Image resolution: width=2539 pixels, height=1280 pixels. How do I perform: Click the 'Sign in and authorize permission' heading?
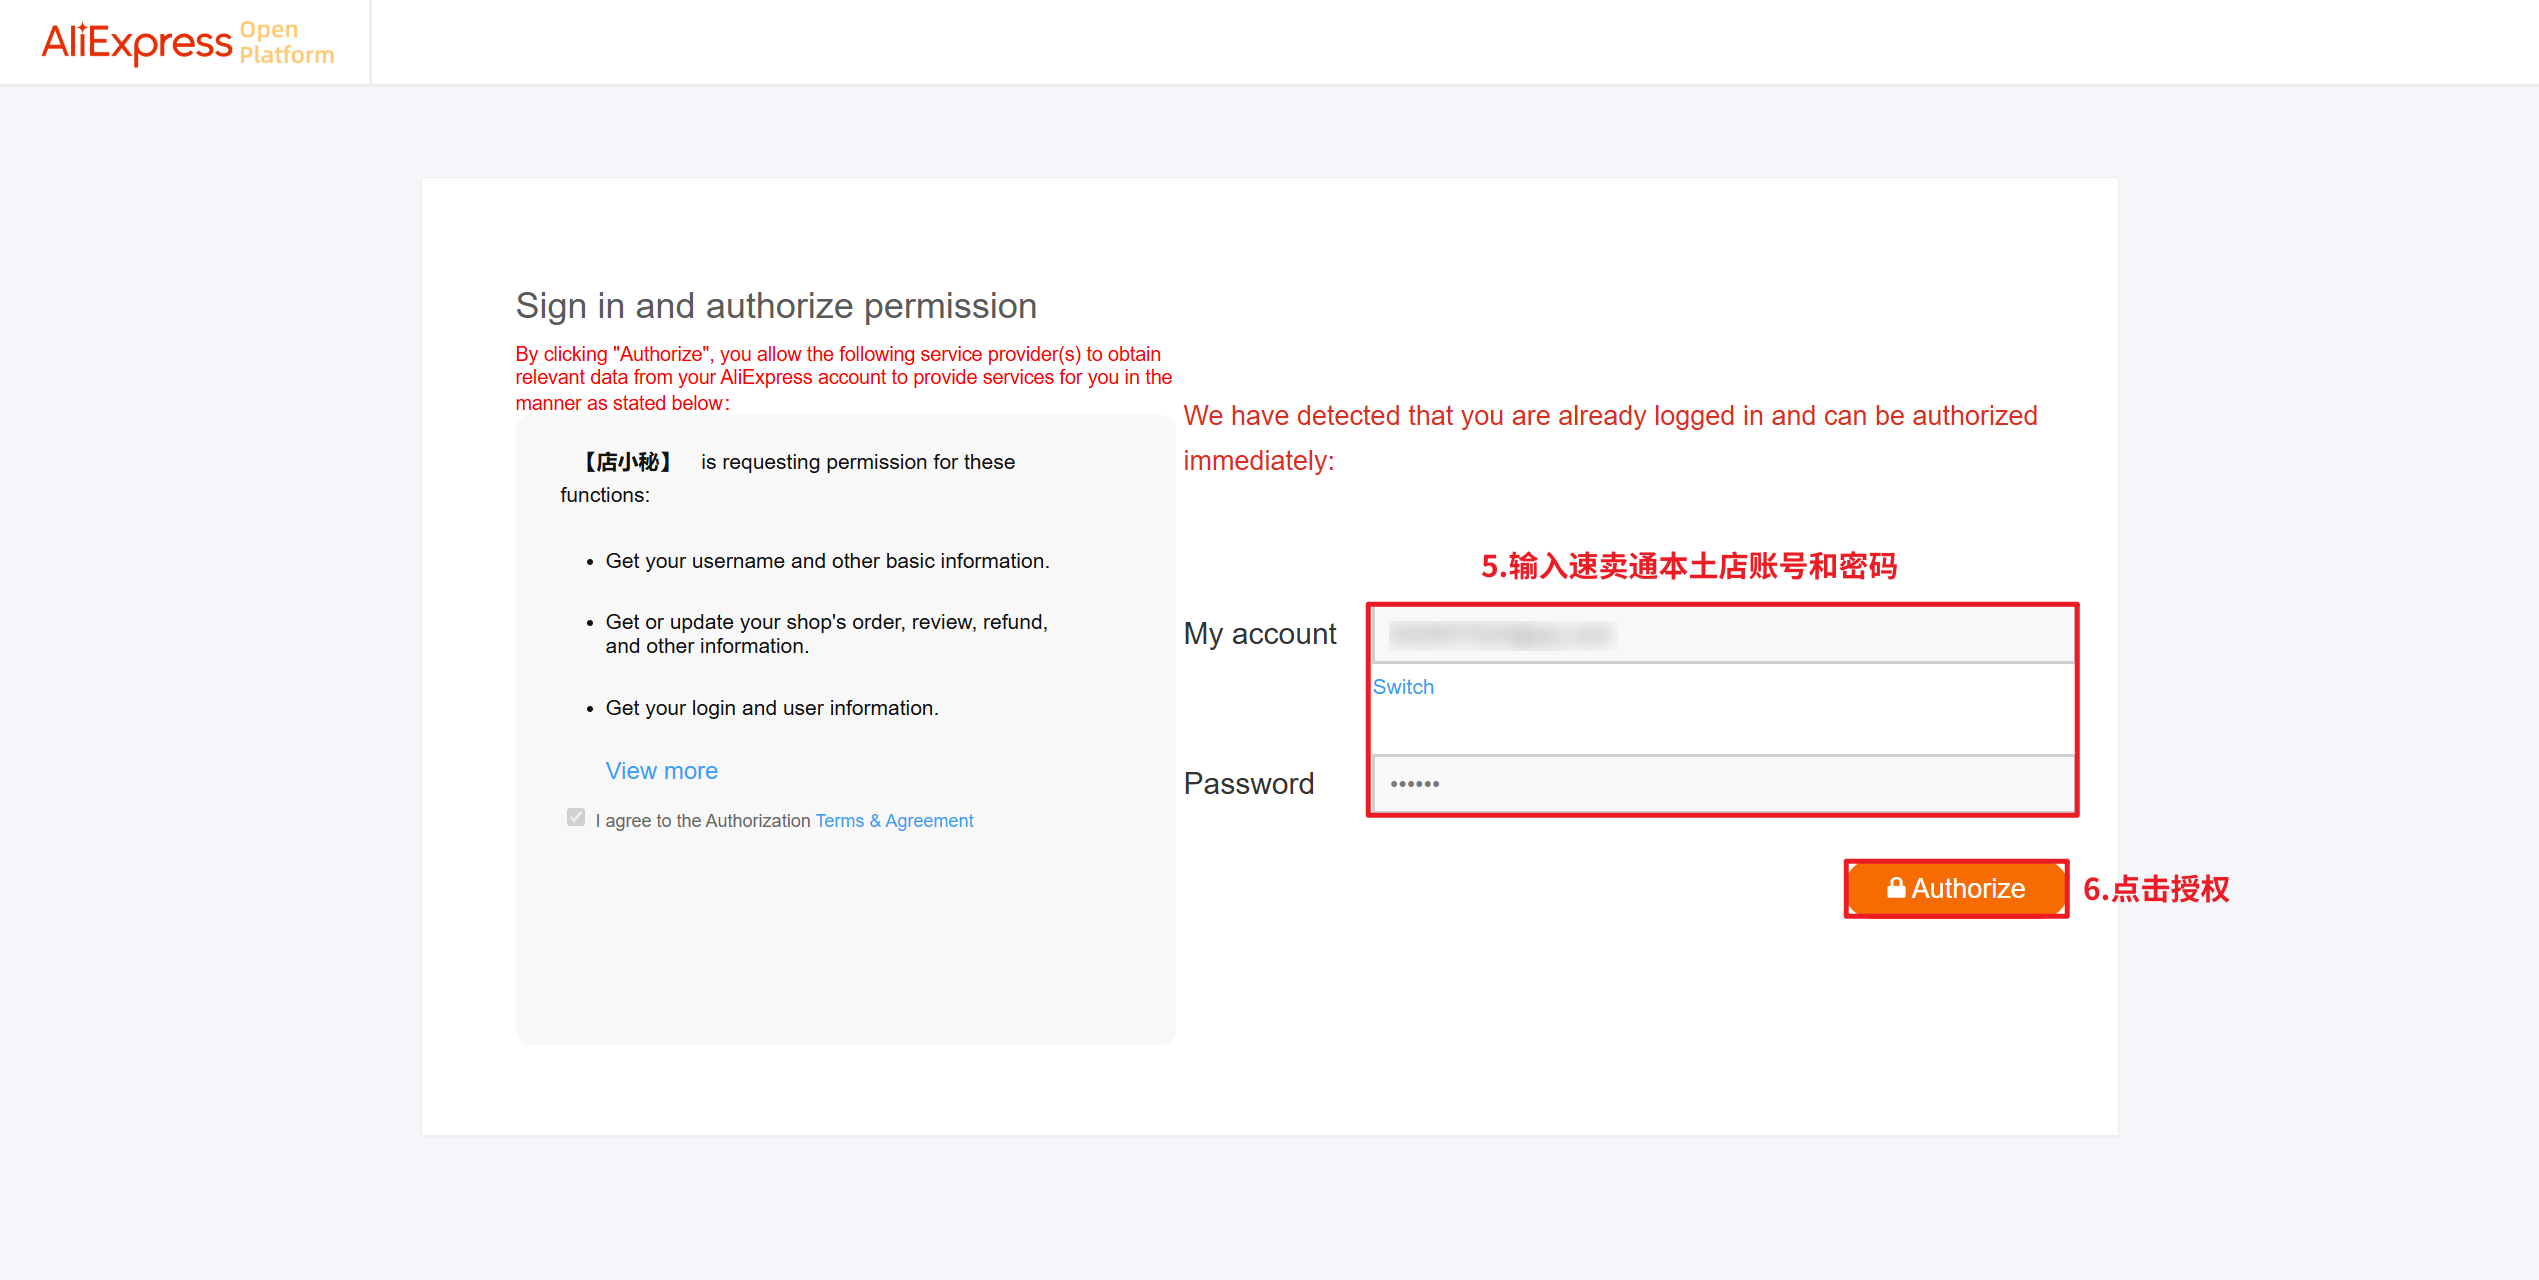click(776, 306)
